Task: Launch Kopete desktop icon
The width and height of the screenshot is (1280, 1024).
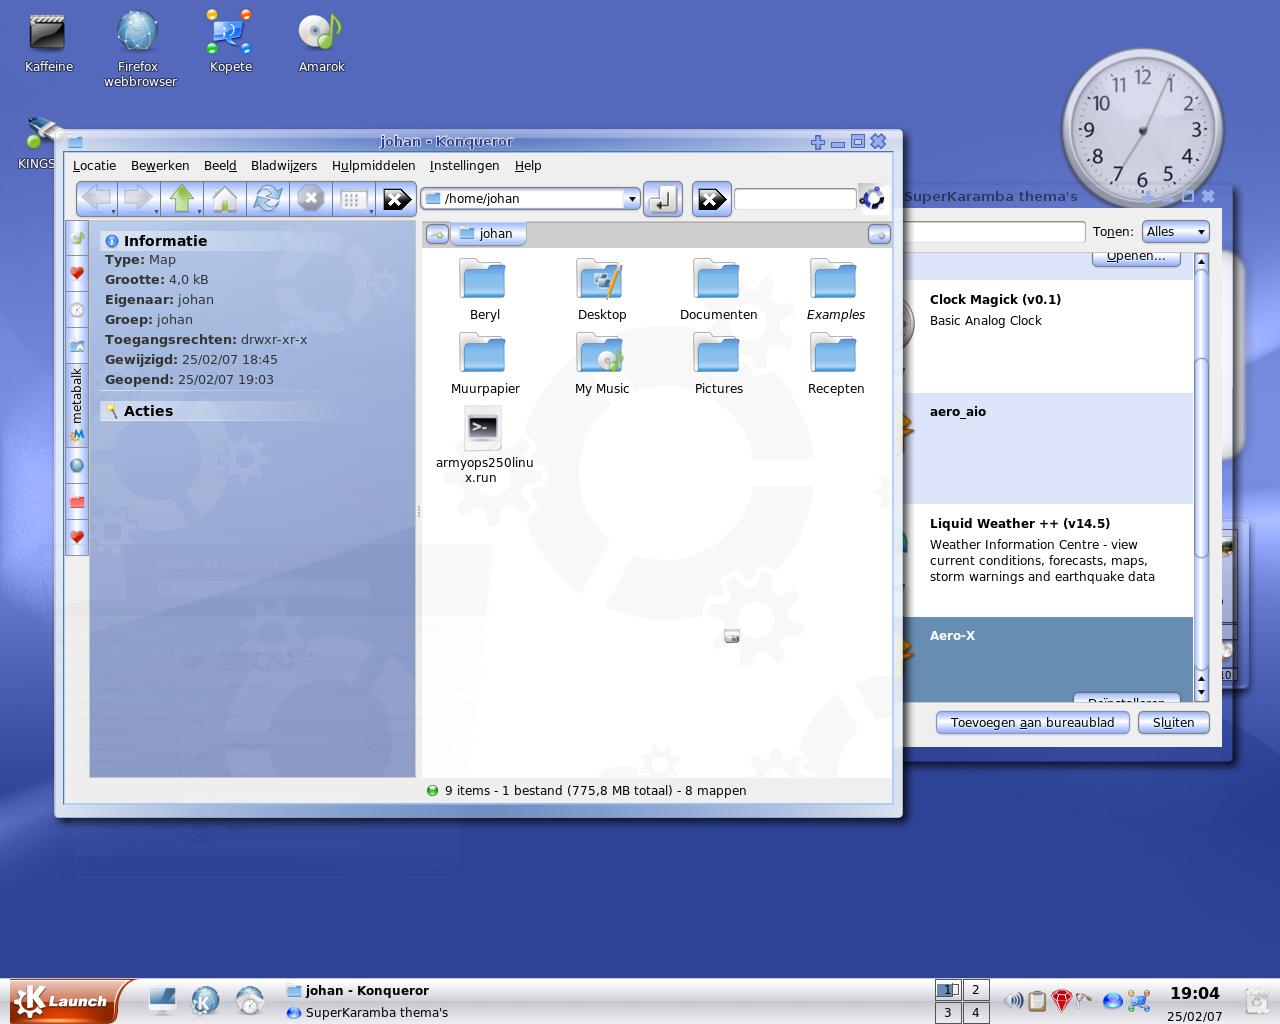Action: 230,42
